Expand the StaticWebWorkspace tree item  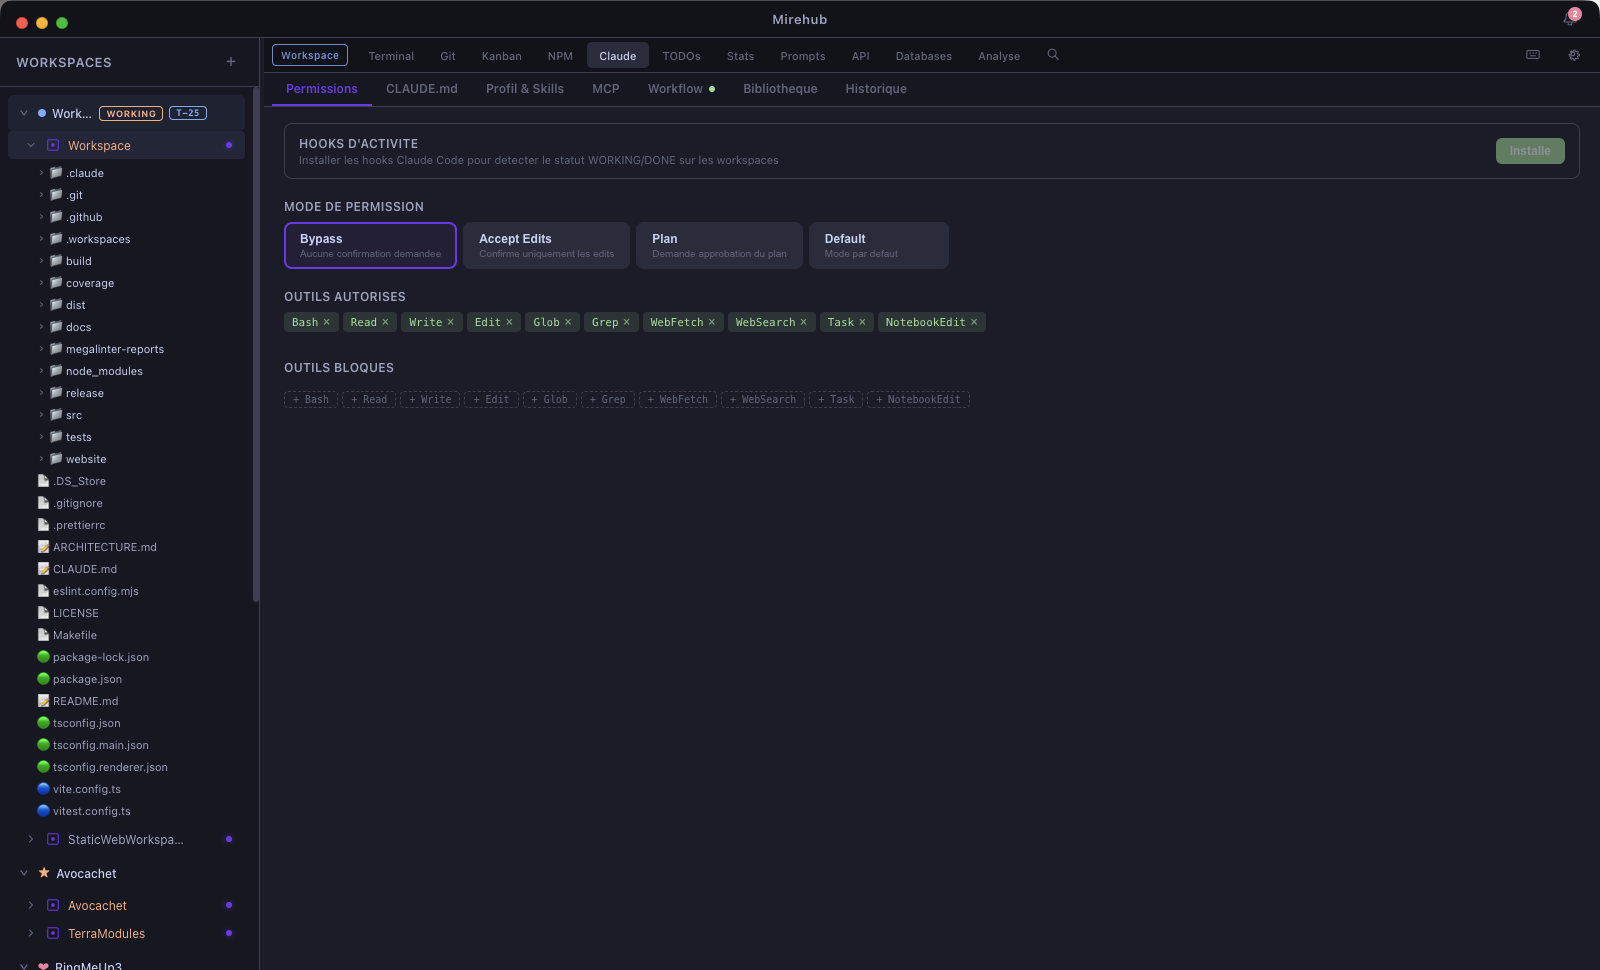click(x=31, y=839)
